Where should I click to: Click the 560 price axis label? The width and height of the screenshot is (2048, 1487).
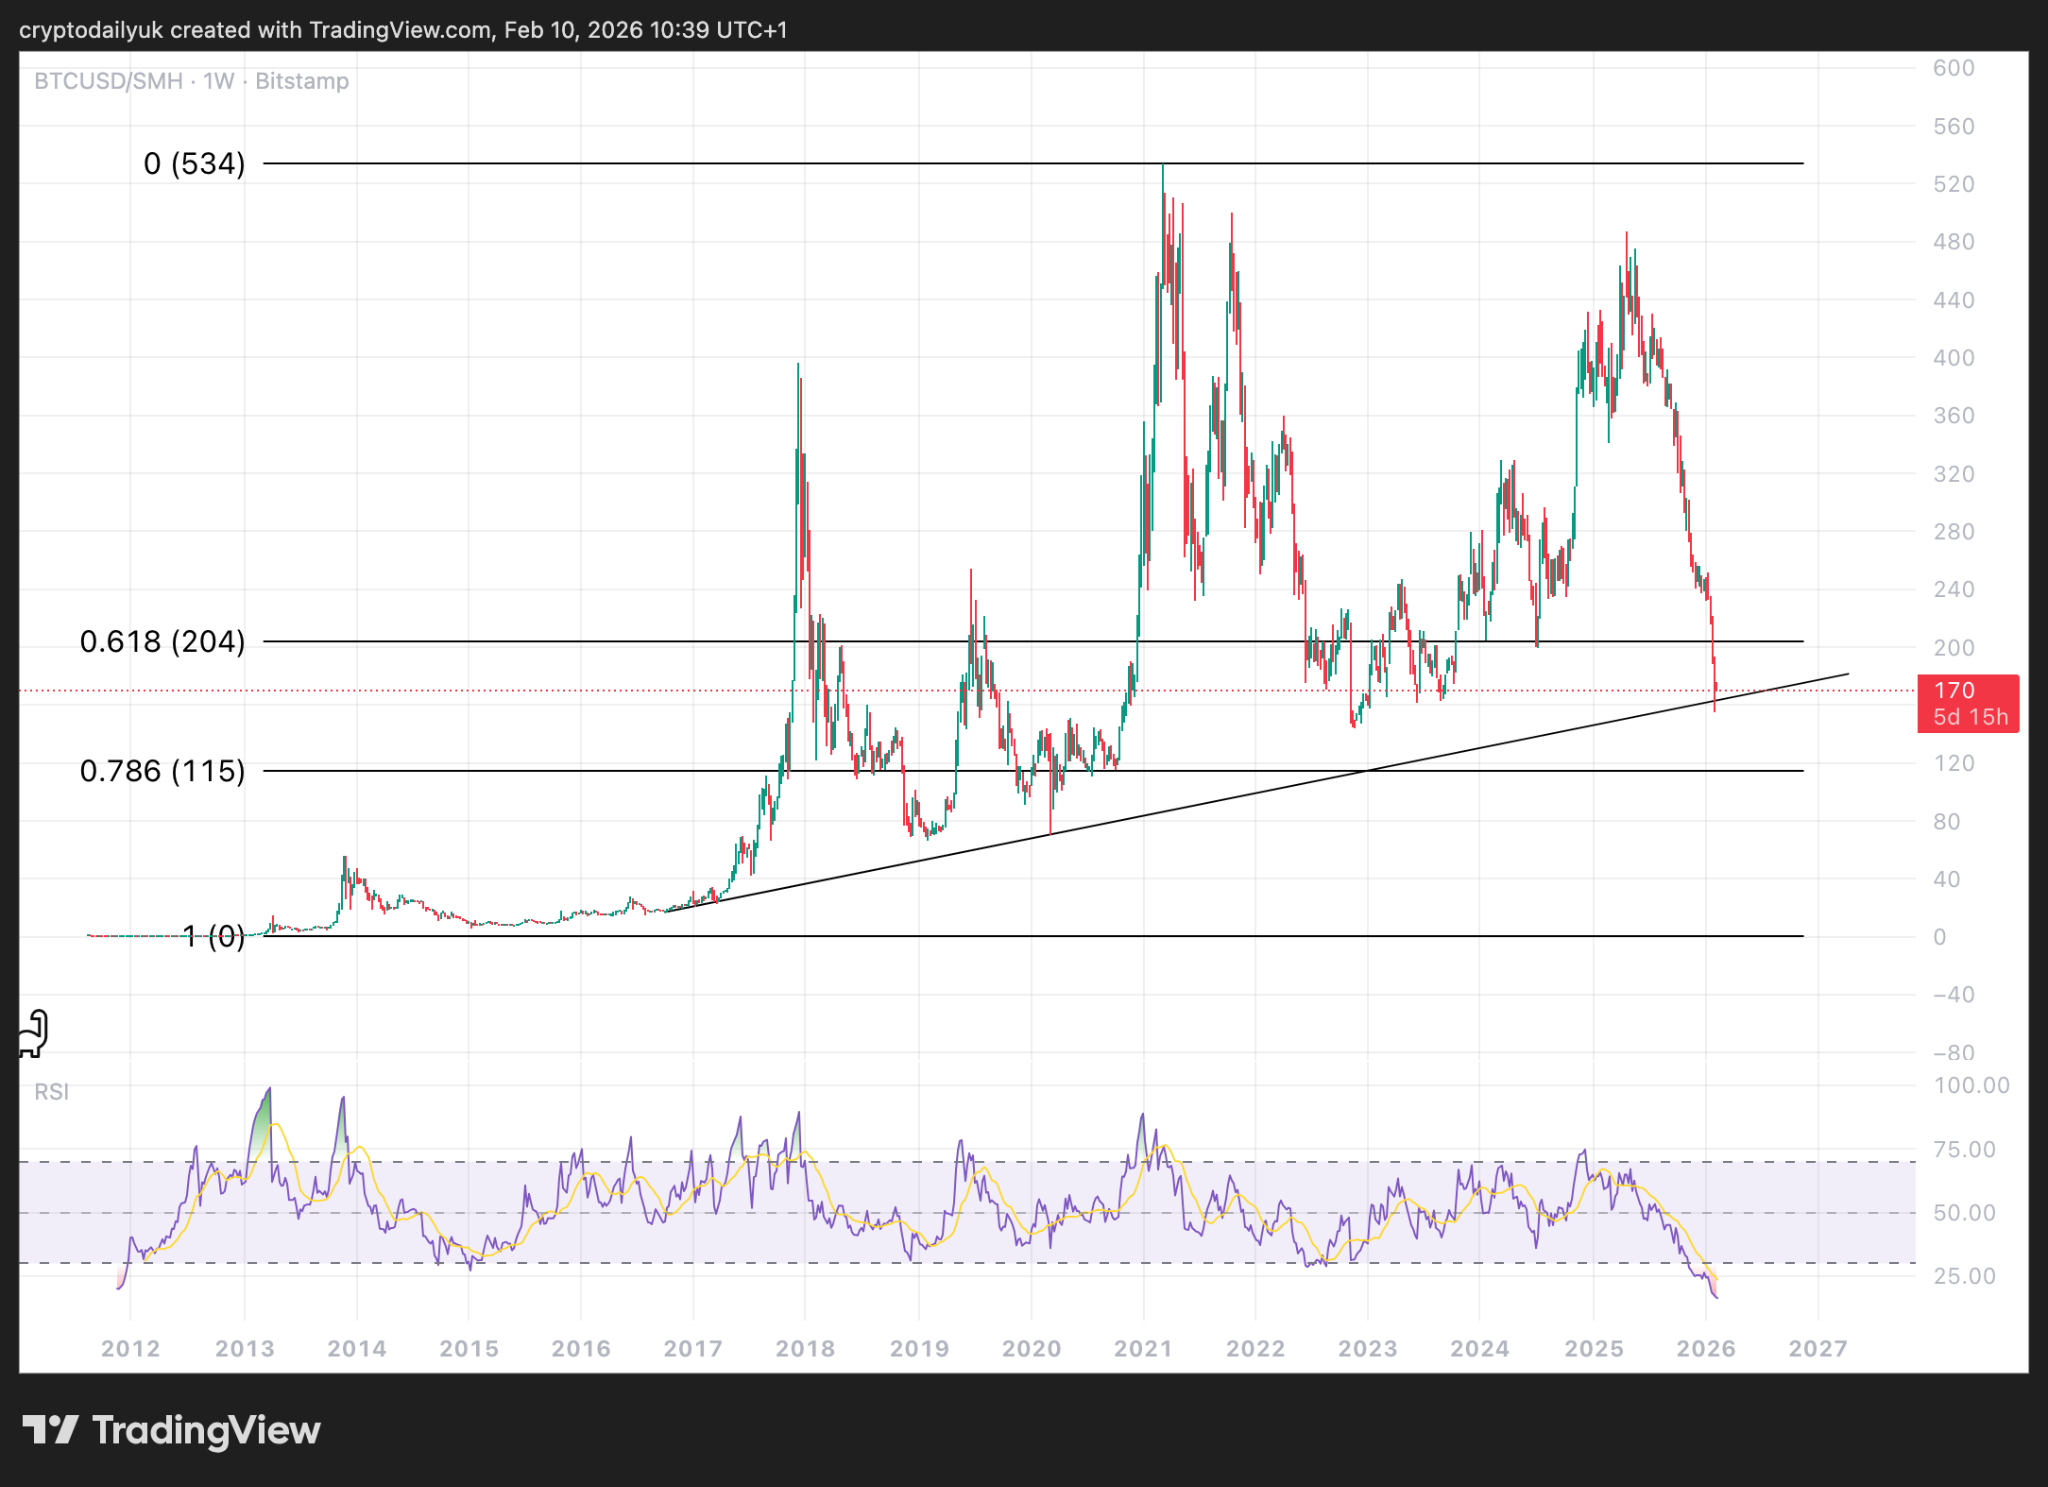[1954, 126]
